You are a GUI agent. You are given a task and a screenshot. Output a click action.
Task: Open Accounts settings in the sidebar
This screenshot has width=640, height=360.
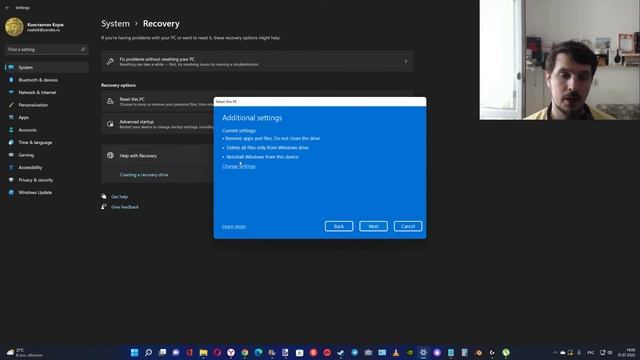47,130
